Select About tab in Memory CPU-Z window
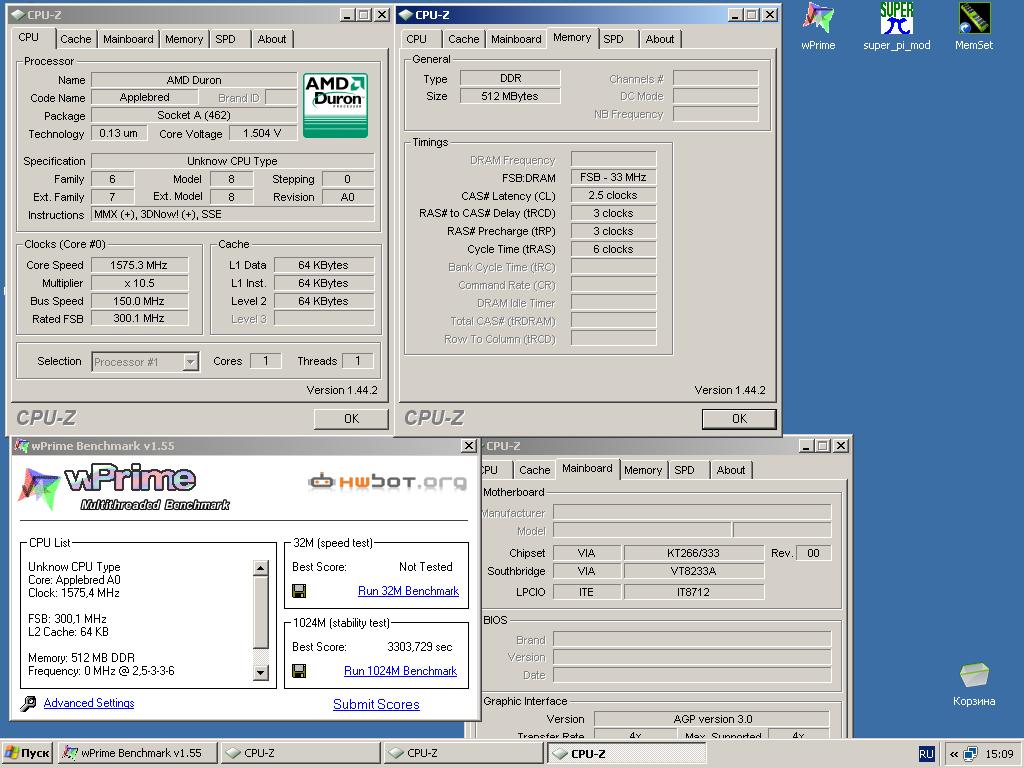Viewport: 1024px width, 768px height. coord(660,39)
